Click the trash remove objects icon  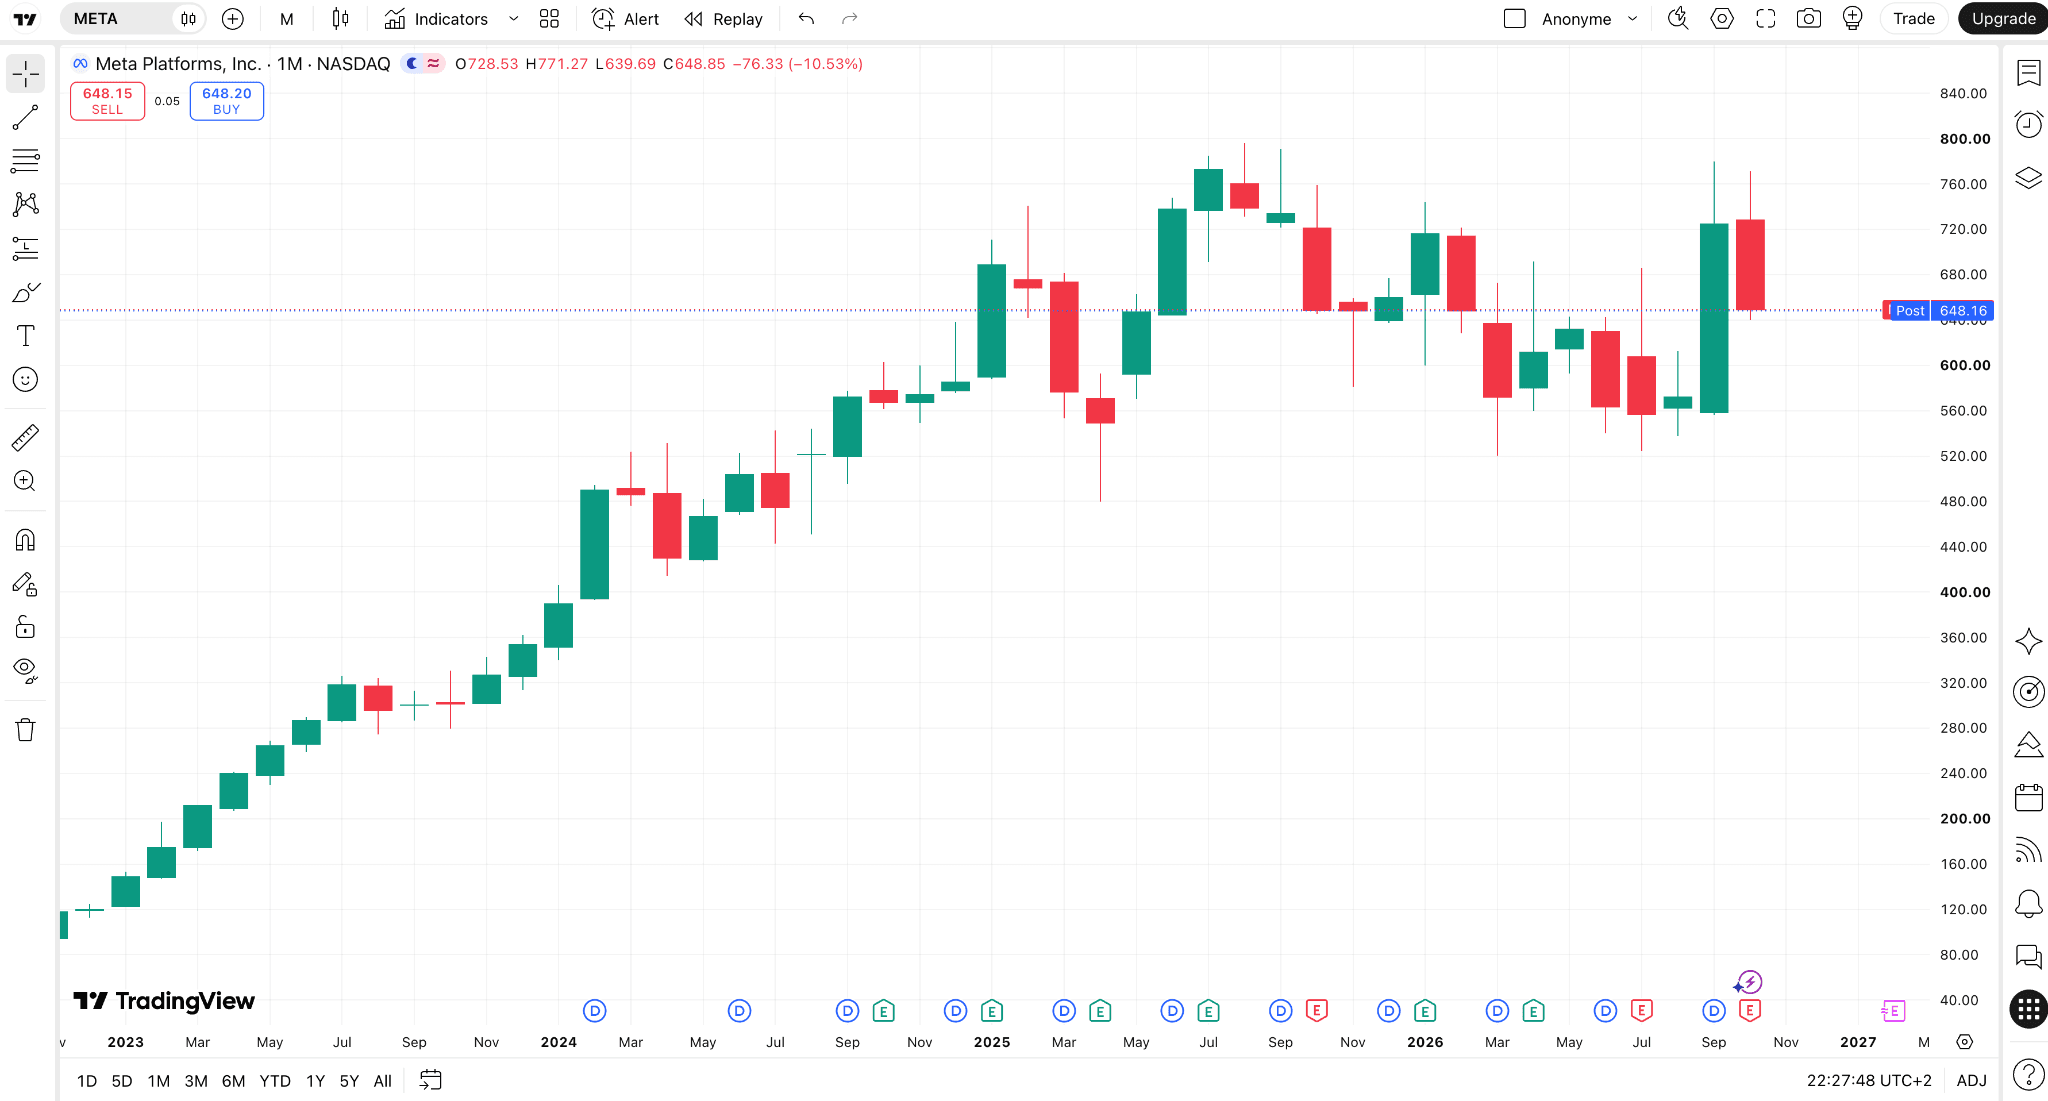click(26, 729)
